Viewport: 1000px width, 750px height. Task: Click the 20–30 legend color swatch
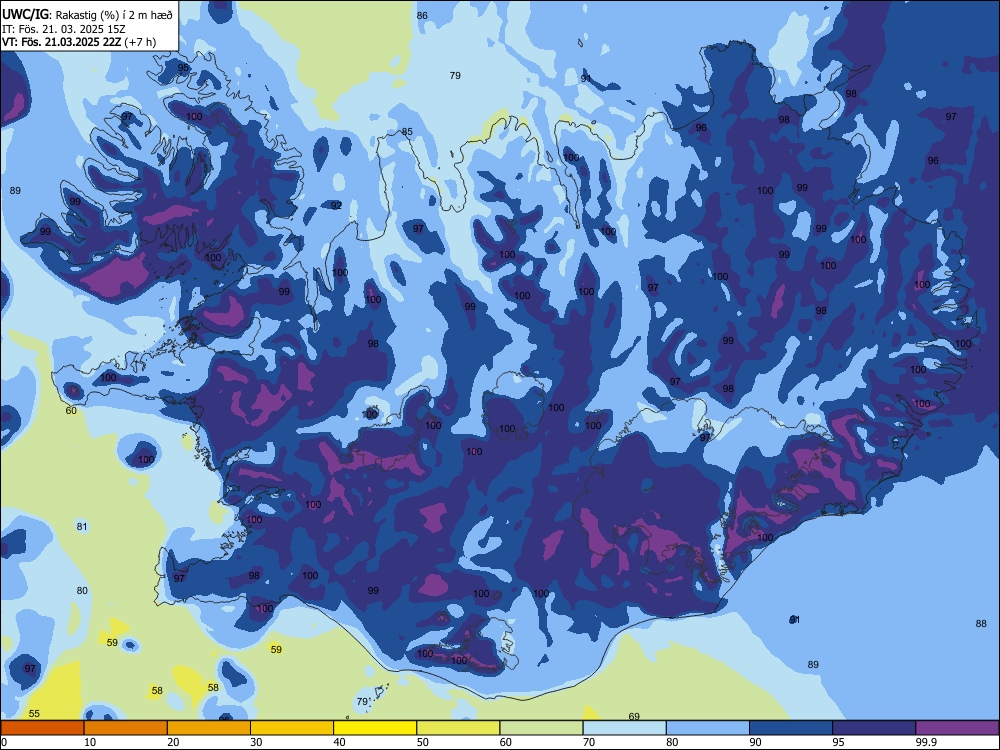[x=209, y=728]
